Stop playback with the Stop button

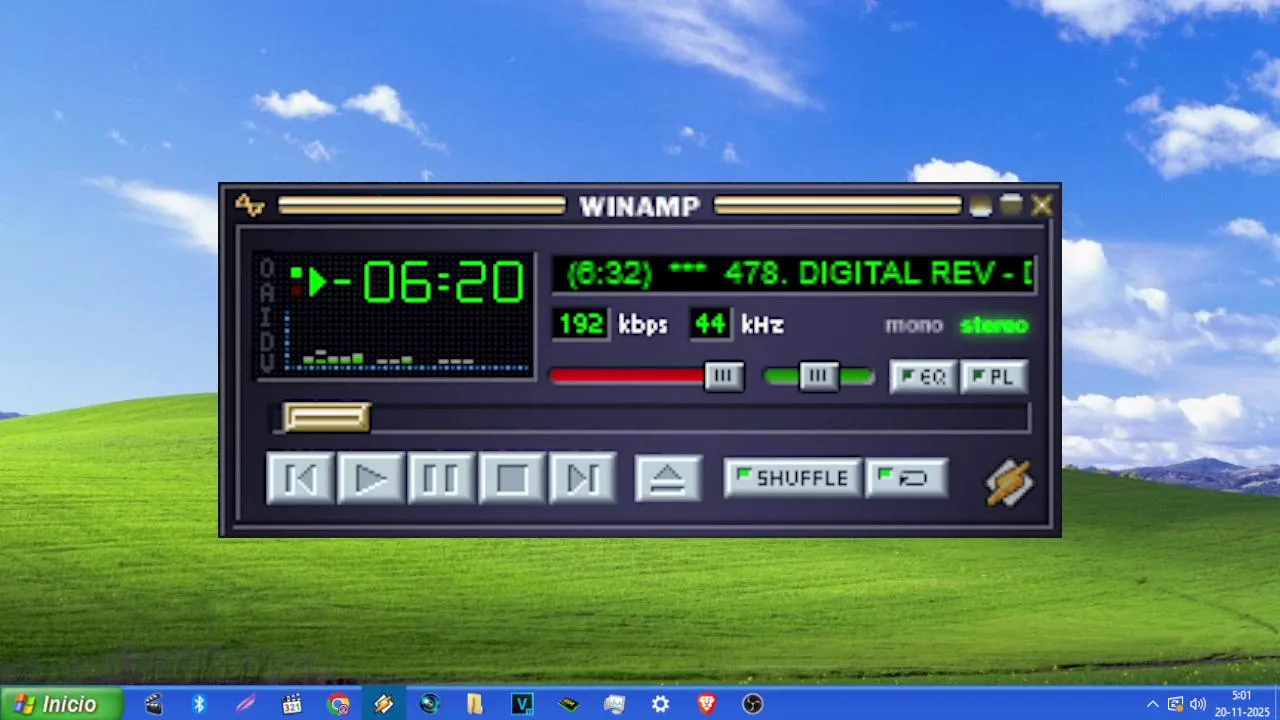(x=512, y=479)
